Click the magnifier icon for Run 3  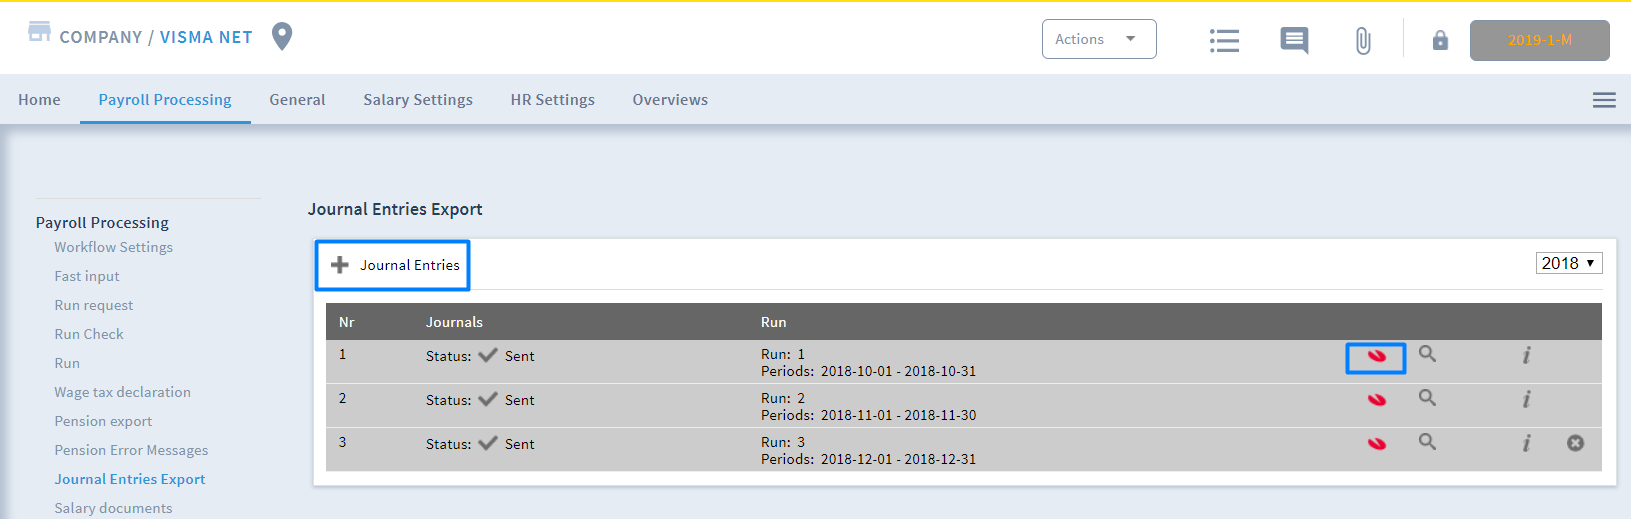(1427, 442)
